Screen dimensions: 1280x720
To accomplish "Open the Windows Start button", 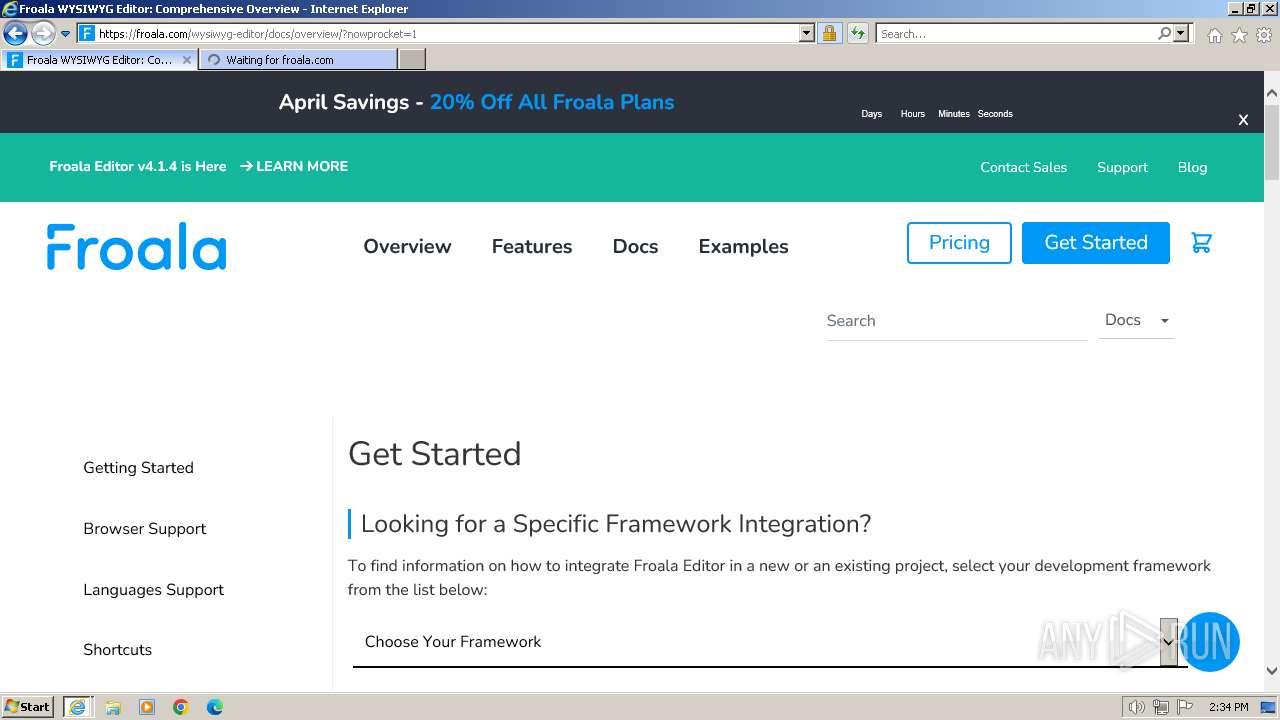I will tap(28, 707).
